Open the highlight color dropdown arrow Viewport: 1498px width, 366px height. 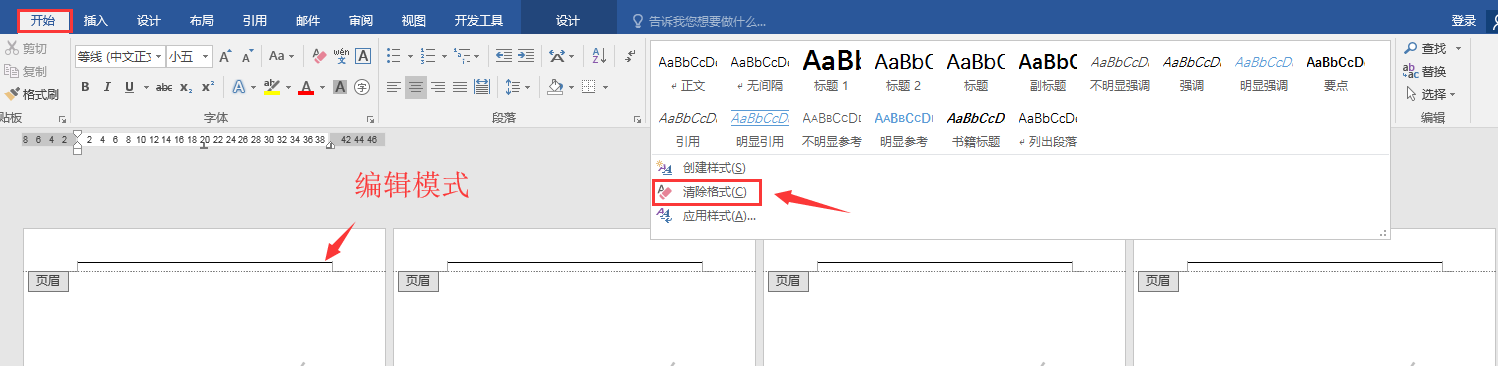(x=287, y=87)
